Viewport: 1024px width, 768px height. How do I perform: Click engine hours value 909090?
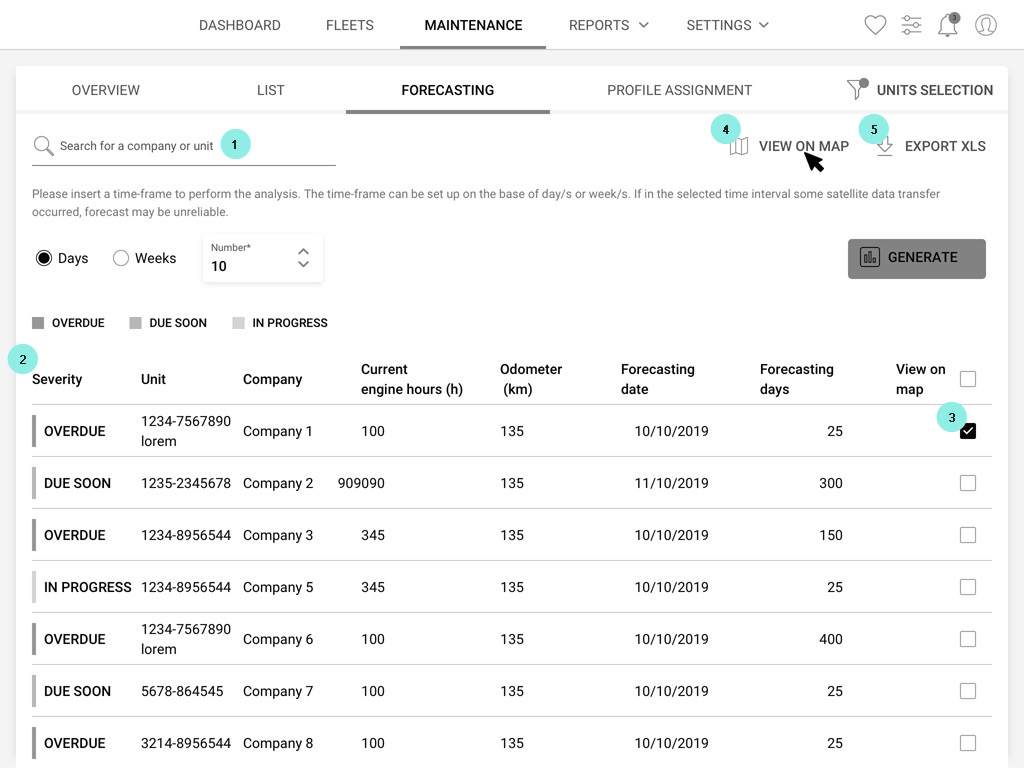tap(361, 483)
